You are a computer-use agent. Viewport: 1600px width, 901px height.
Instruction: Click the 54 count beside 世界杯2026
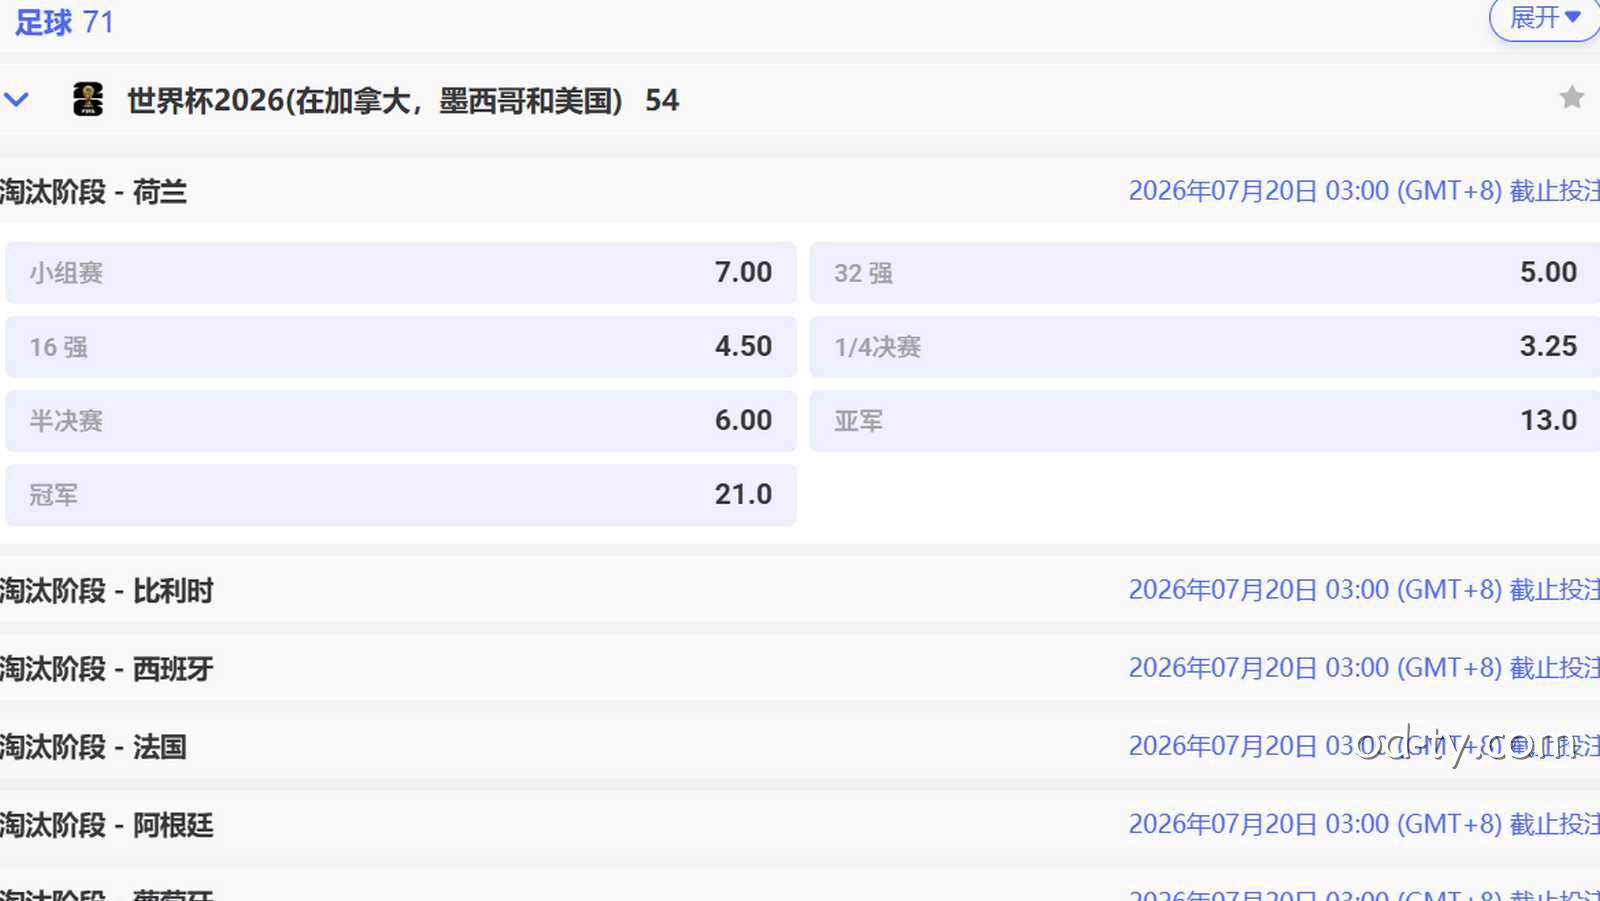click(x=665, y=100)
